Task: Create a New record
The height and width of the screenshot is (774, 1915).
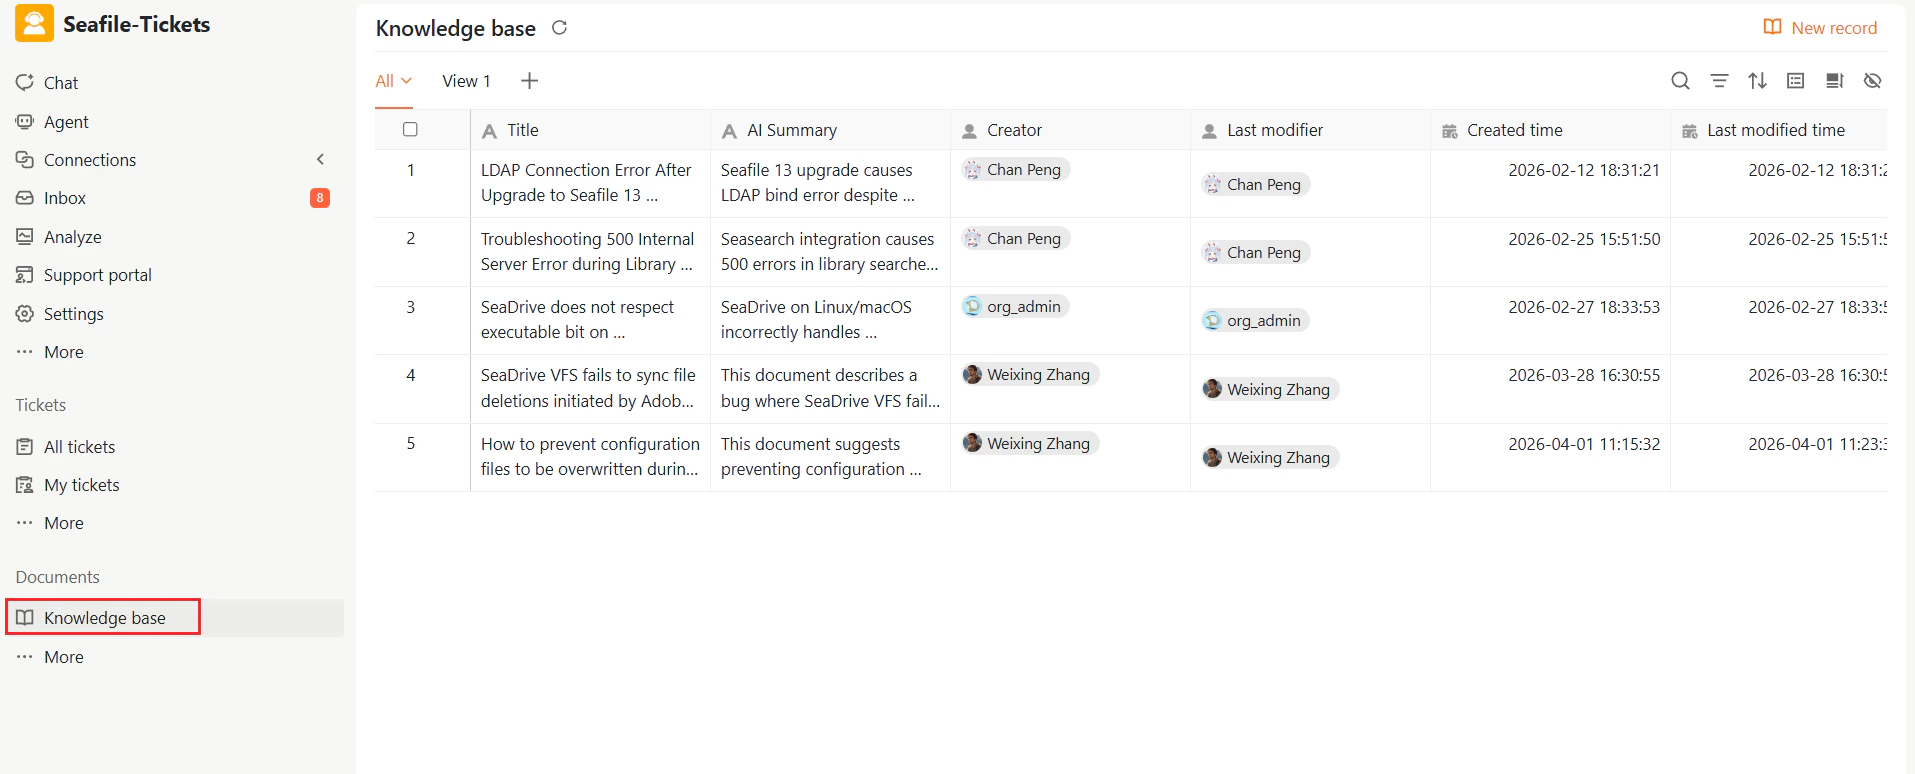Action: 1820,28
